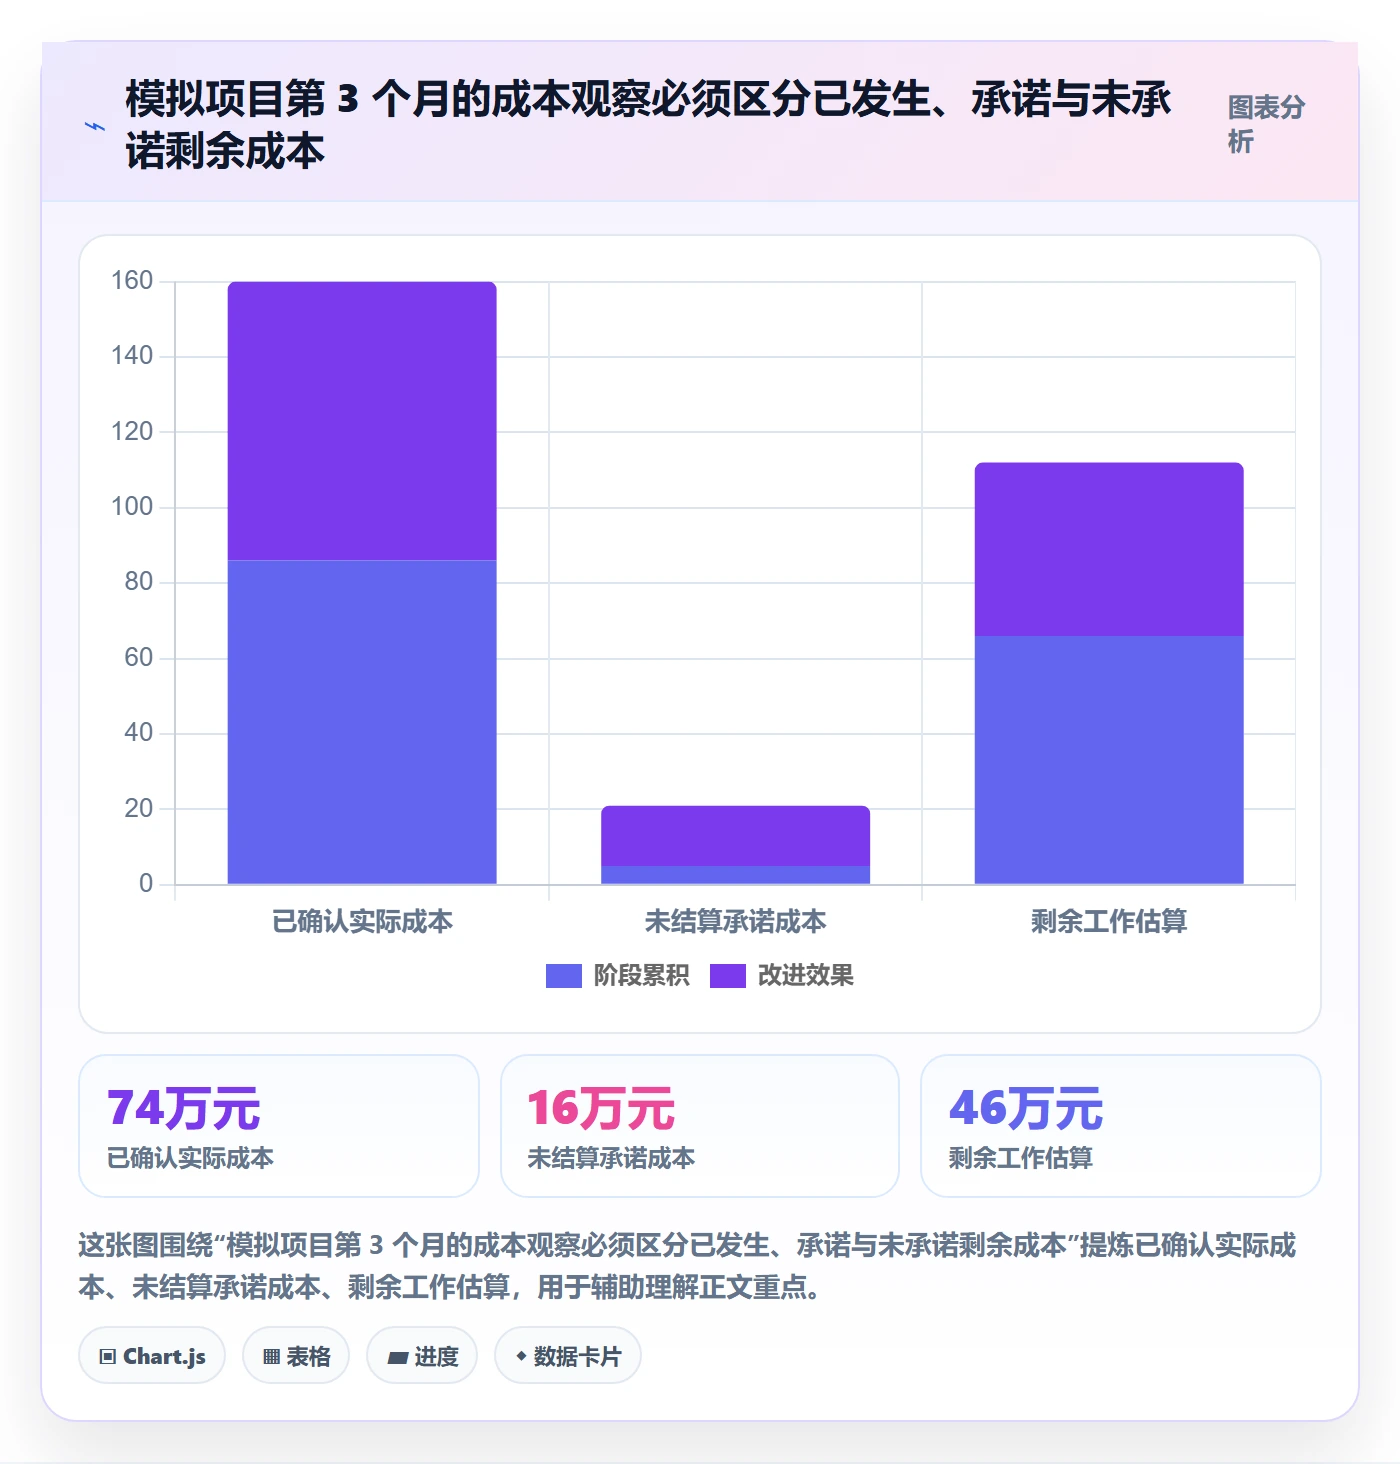Screen dimensions: 1400x1464
Task: Click the 100 y-axis value
Action: pos(132,507)
